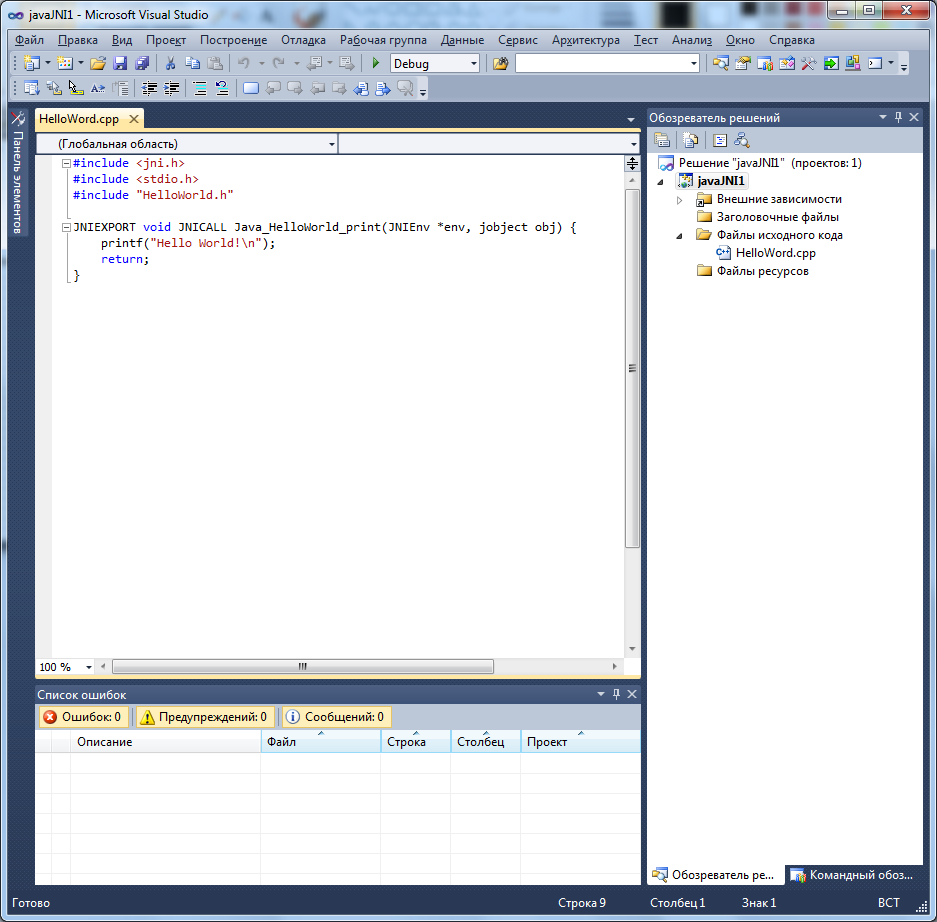Viewport: 937px width, 922px height.
Task: Click Show All Files in Solution Explorer
Action: click(x=690, y=140)
